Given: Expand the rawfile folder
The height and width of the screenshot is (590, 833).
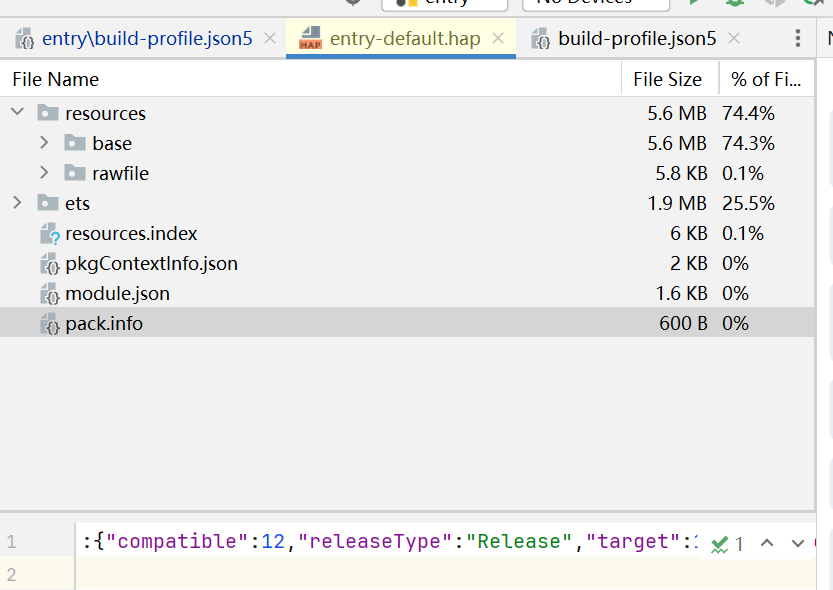Looking at the screenshot, I should pyautogui.click(x=44, y=173).
